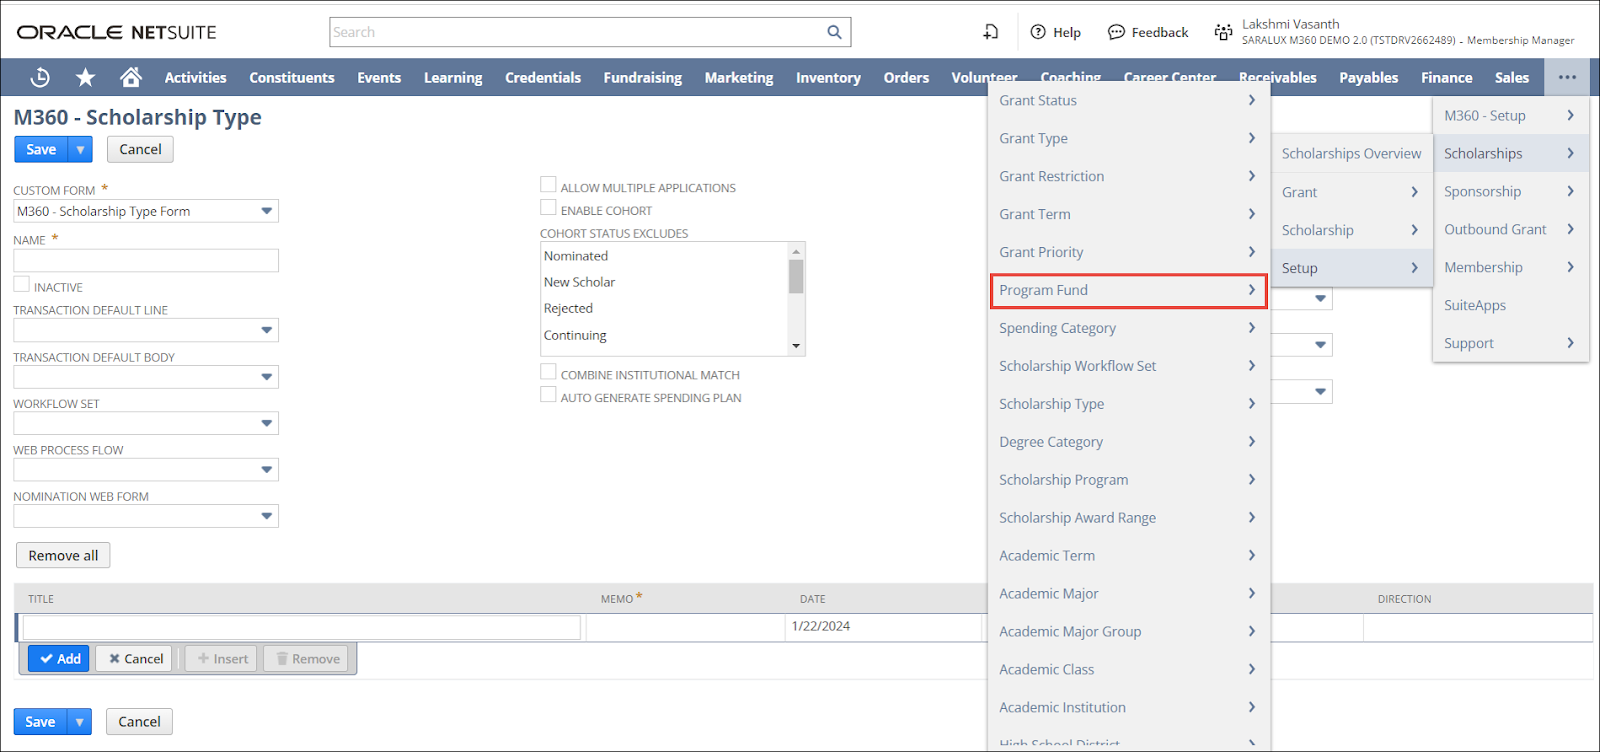1600x752 pixels.
Task: Enable Allow Multiple Applications checkbox
Action: pyautogui.click(x=548, y=185)
